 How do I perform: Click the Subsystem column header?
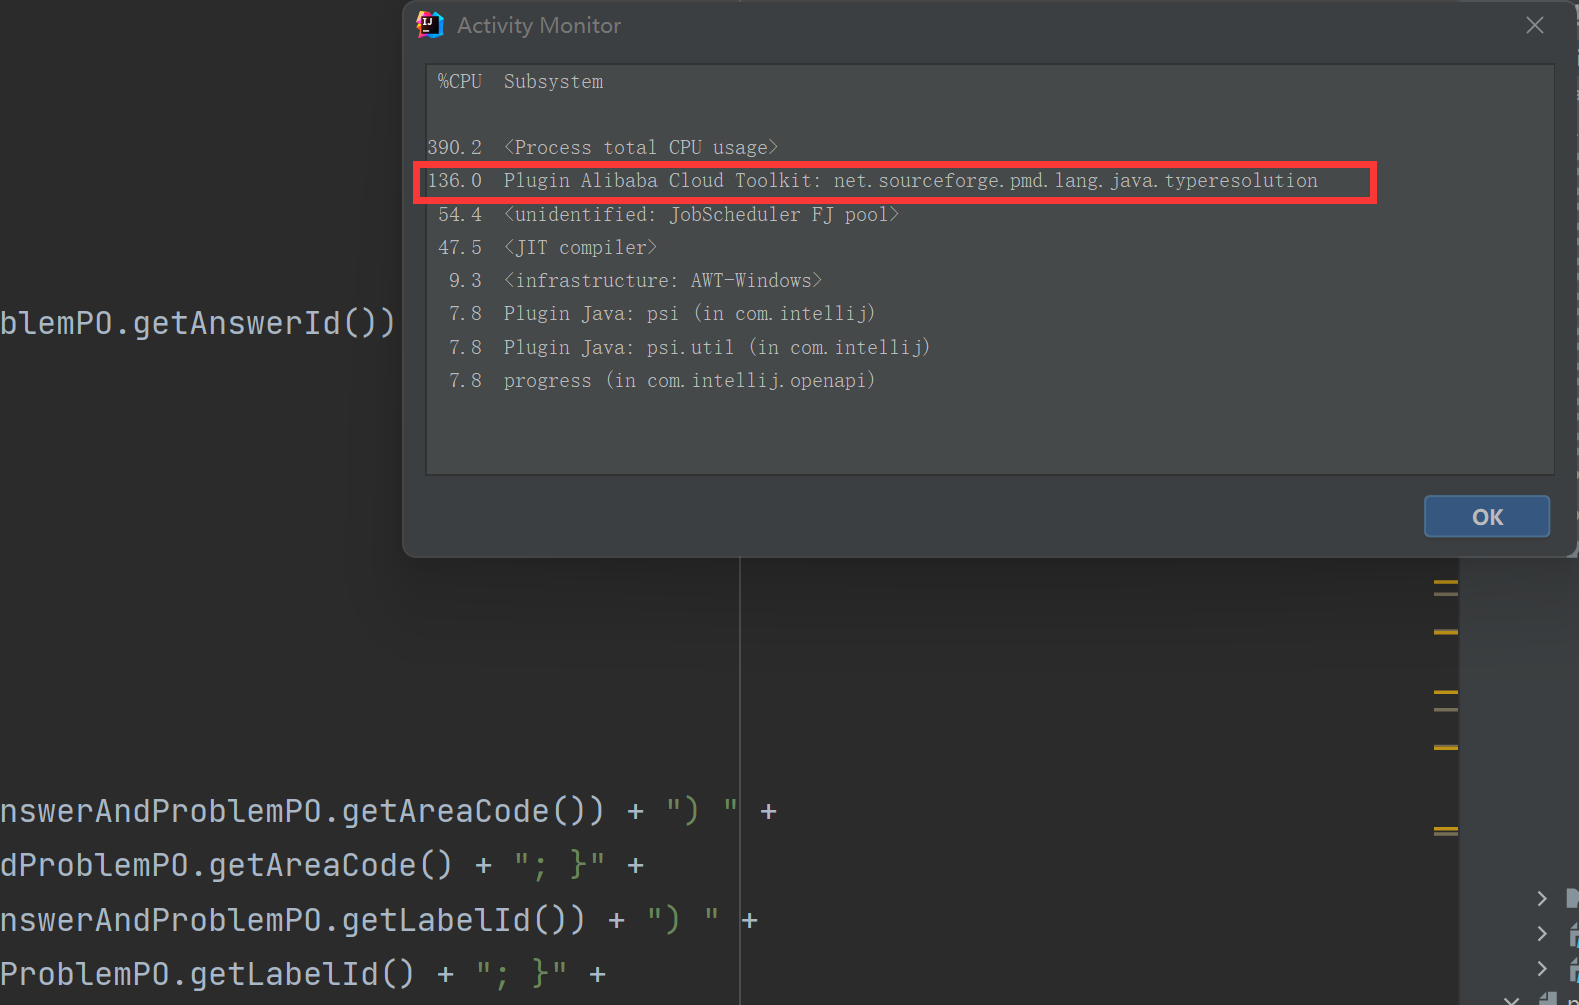(x=553, y=81)
